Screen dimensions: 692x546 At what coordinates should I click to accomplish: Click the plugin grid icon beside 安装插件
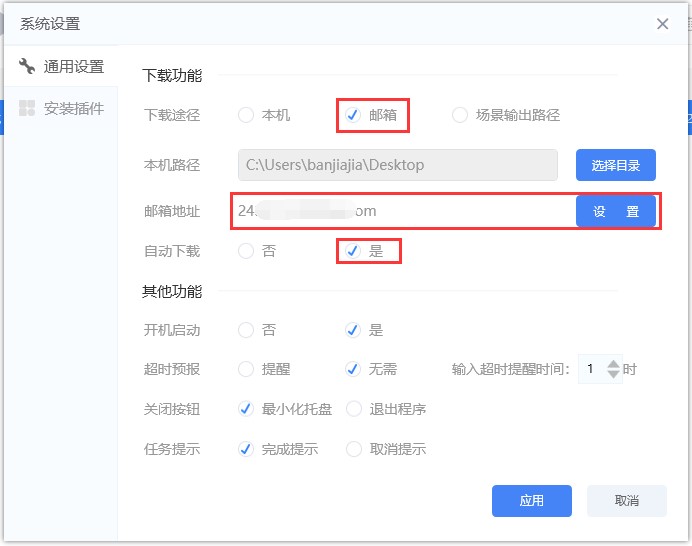pyautogui.click(x=27, y=108)
